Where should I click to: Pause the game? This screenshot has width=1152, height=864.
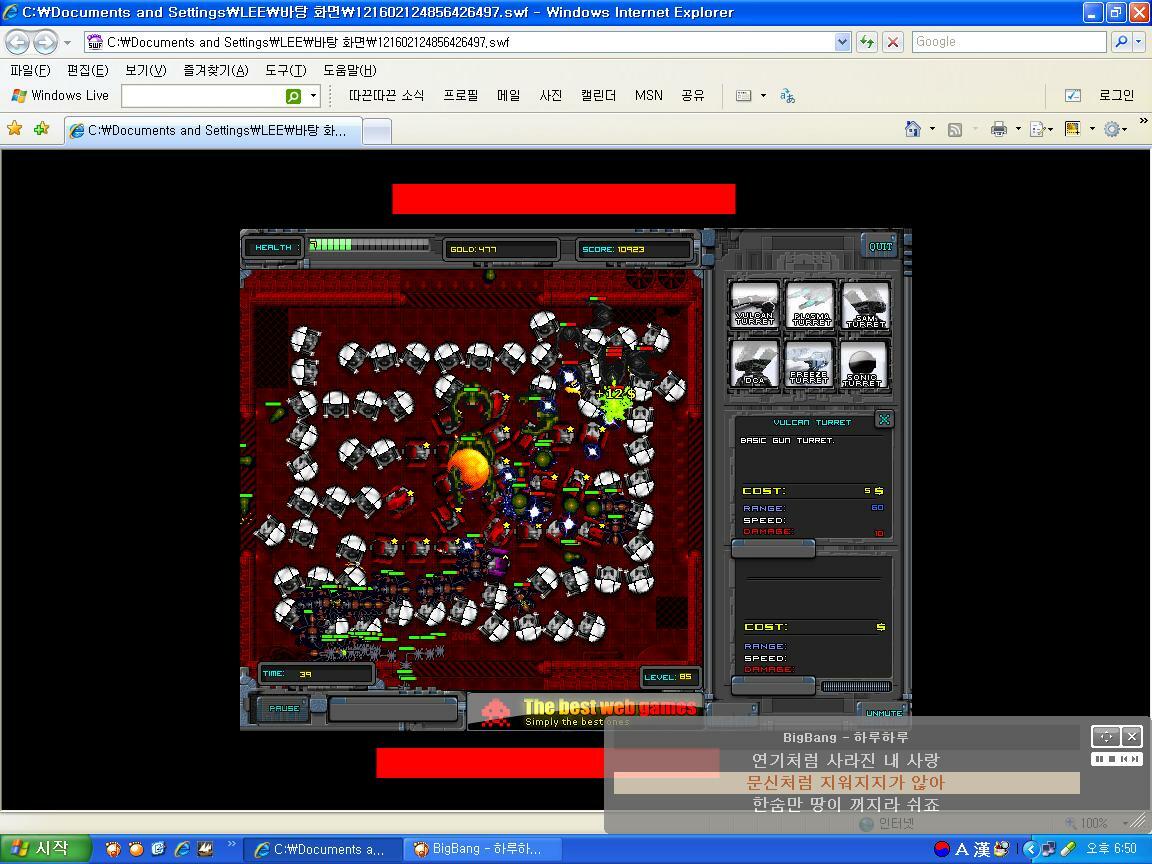(284, 708)
